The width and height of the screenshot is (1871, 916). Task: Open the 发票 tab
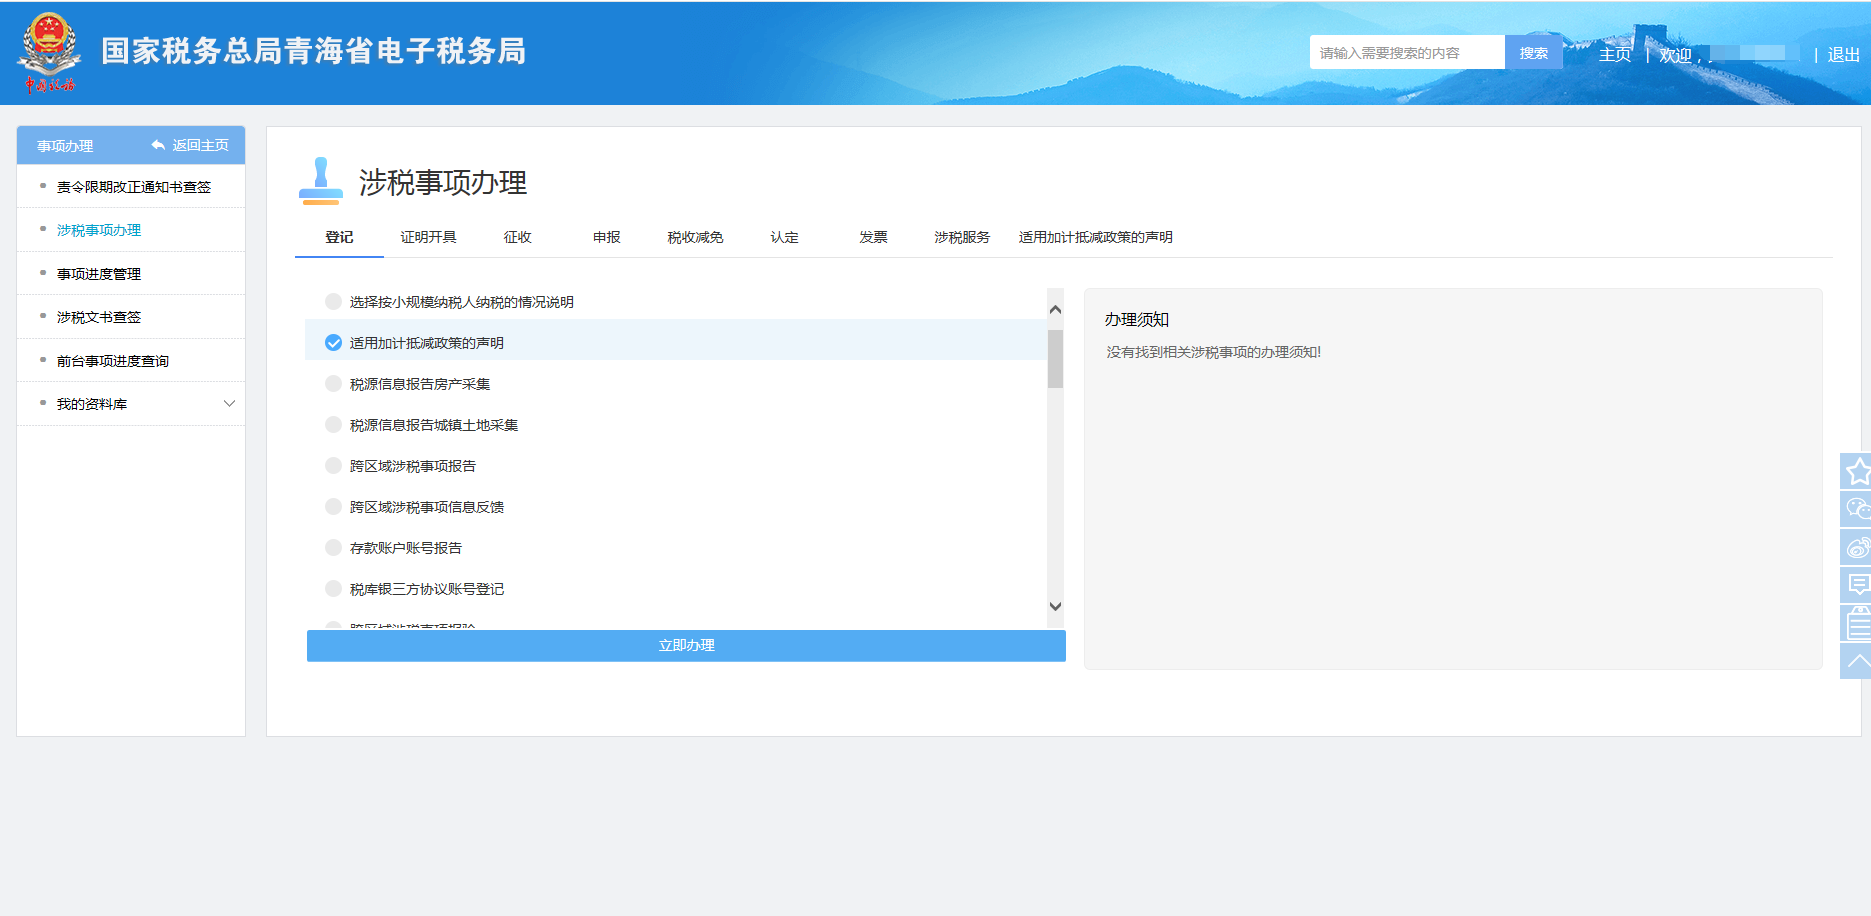coord(871,237)
